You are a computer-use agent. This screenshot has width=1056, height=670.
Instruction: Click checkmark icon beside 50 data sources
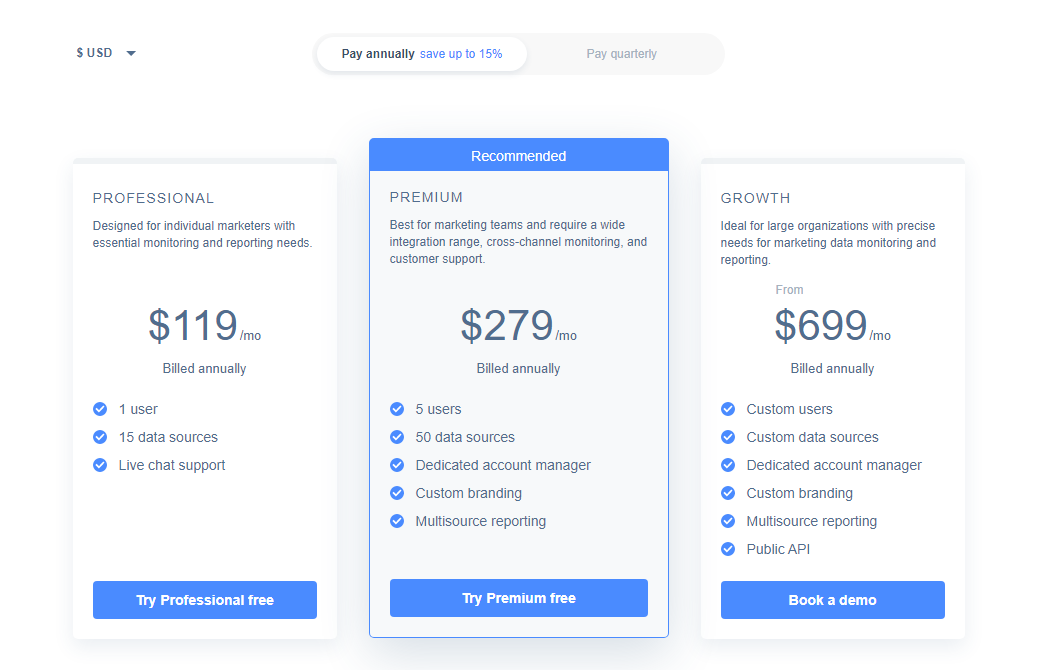(x=397, y=437)
